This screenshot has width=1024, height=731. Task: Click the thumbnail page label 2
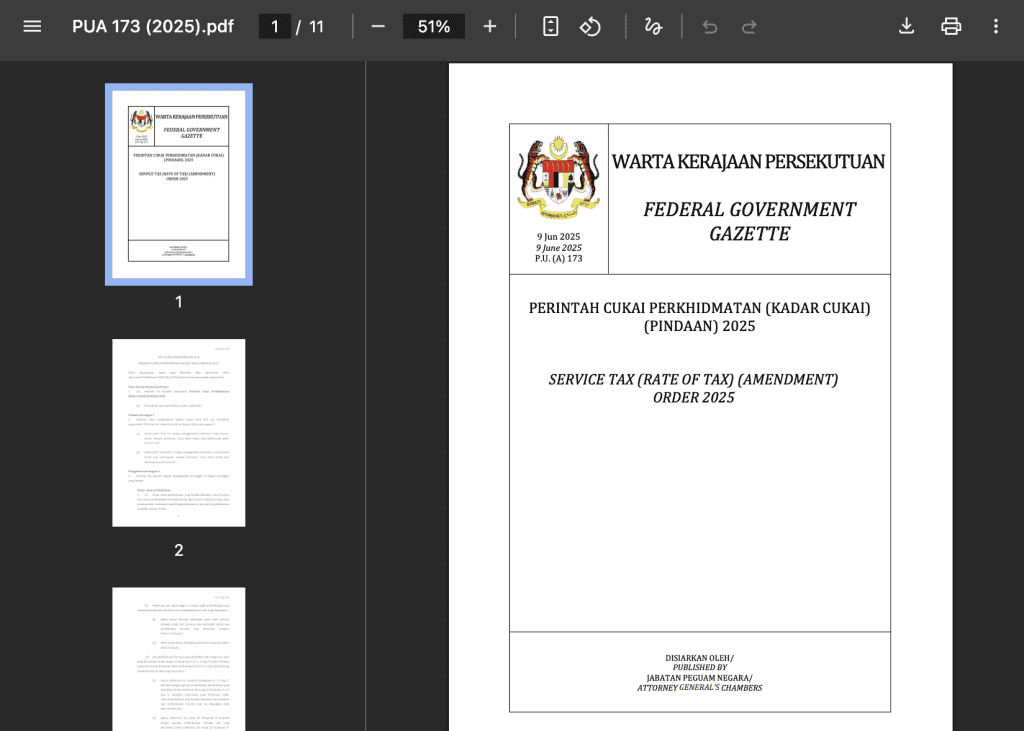(179, 550)
